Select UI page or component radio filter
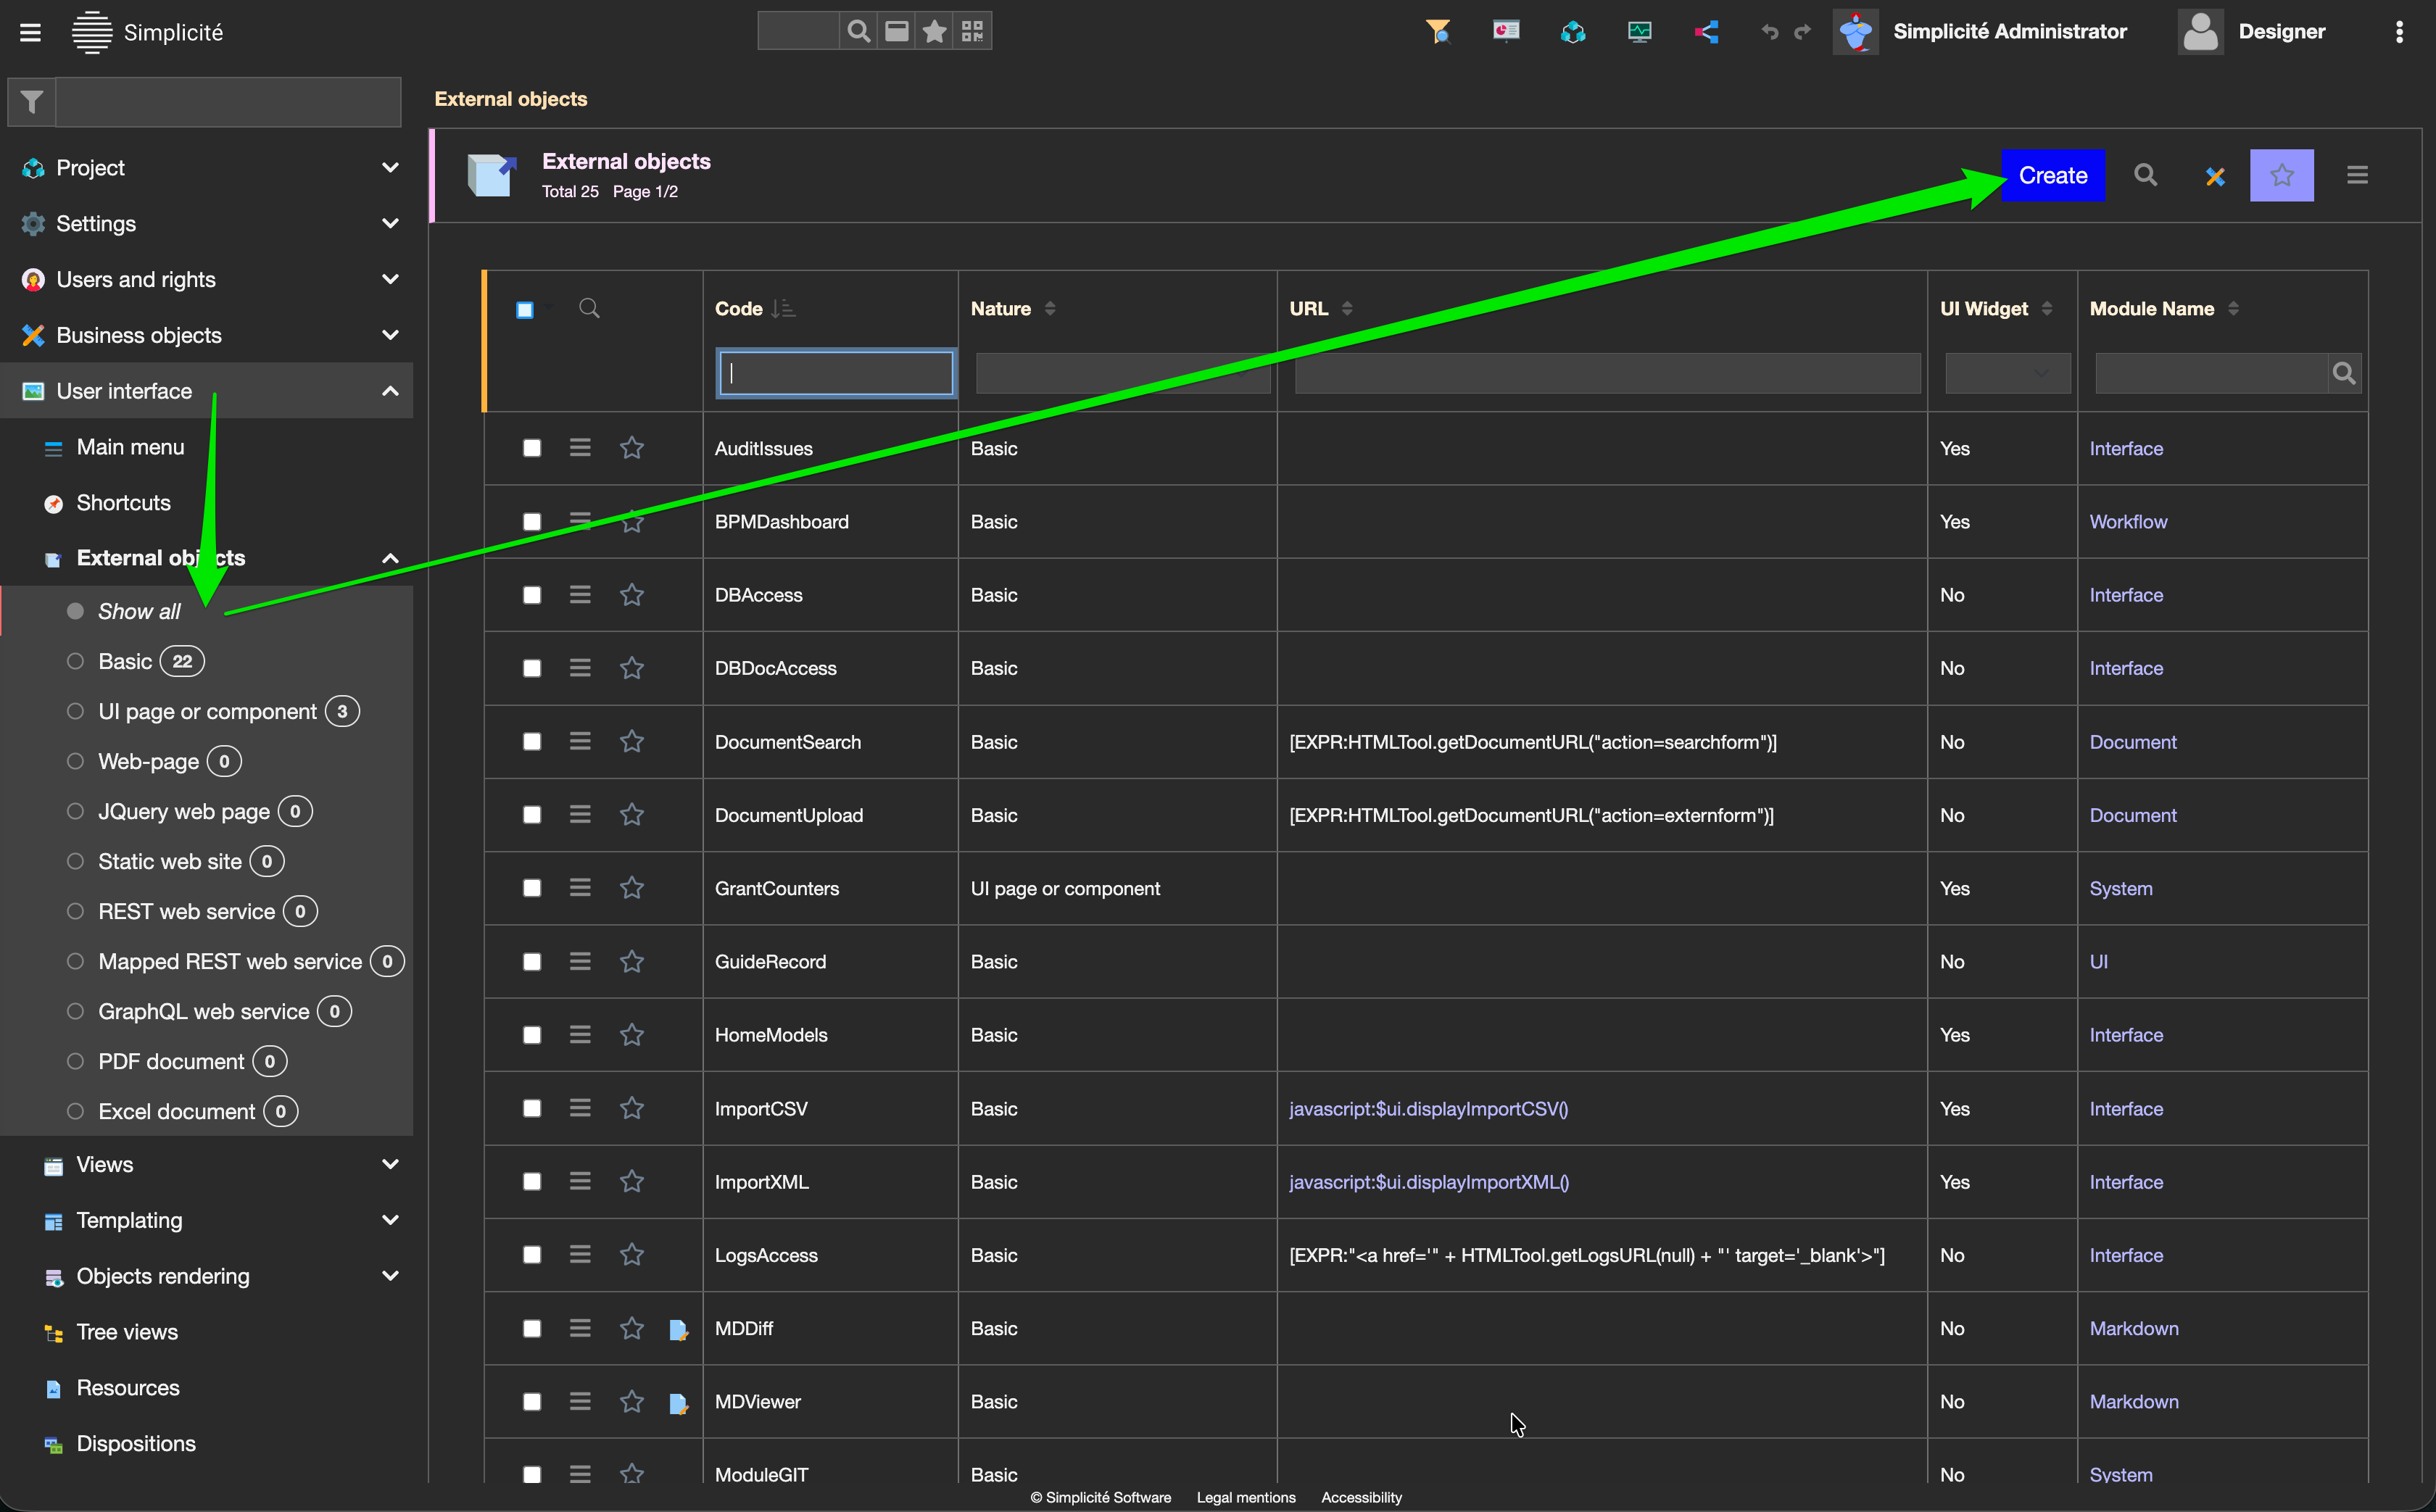Viewport: 2436px width, 1512px height. pos(75,711)
